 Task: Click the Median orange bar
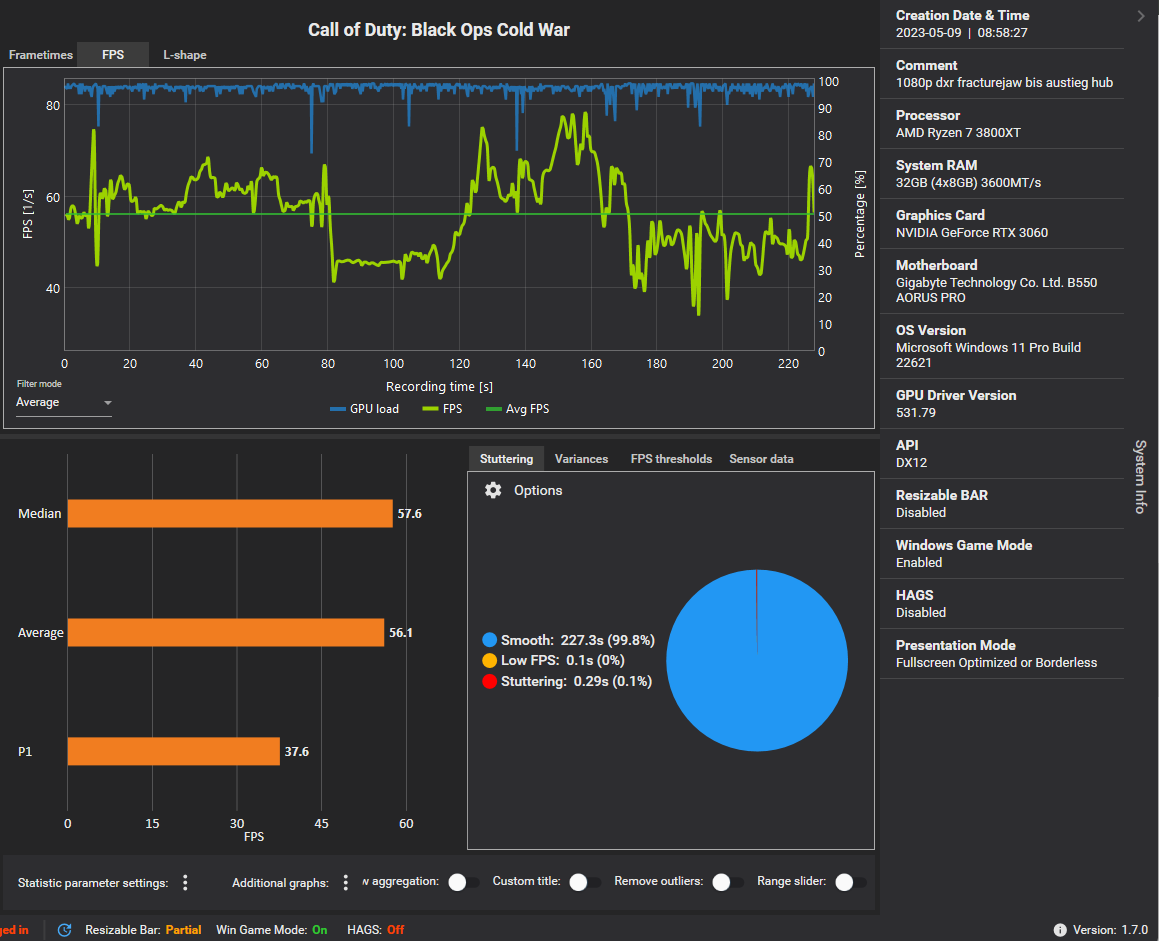pos(230,514)
